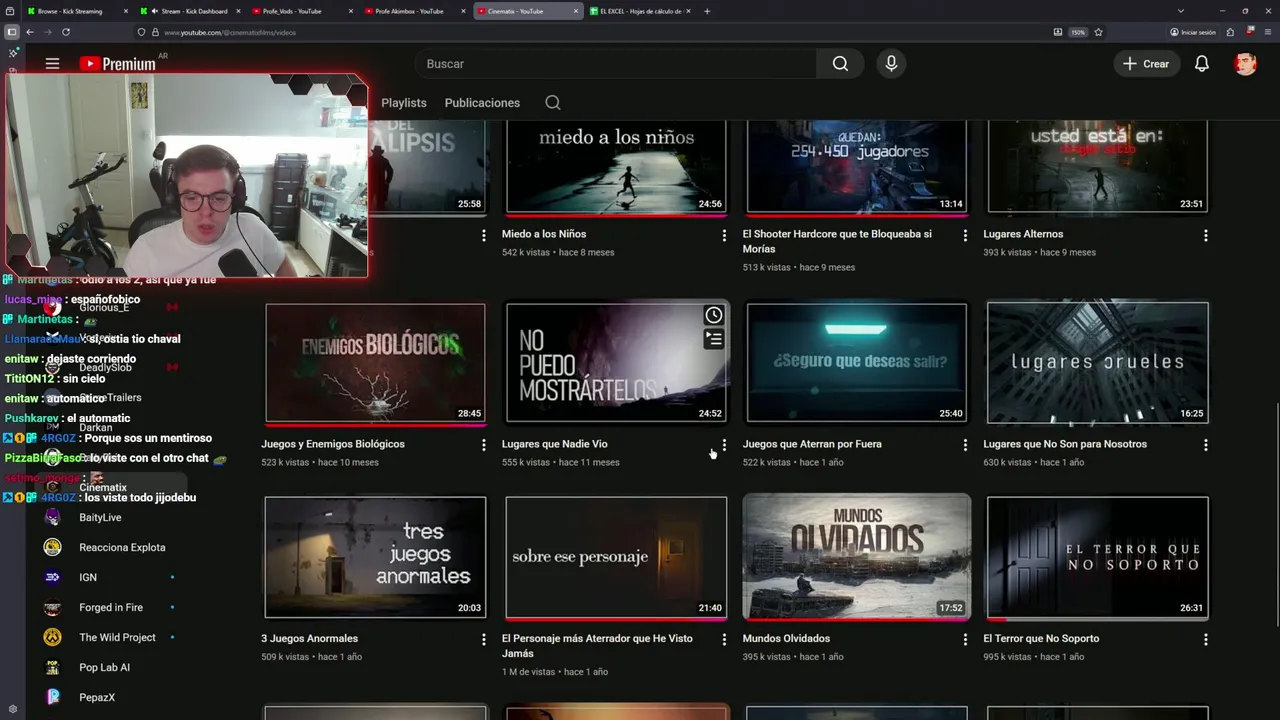The width and height of the screenshot is (1280, 720).
Task: Open options menu for Lugares Alternos
Action: (1206, 235)
